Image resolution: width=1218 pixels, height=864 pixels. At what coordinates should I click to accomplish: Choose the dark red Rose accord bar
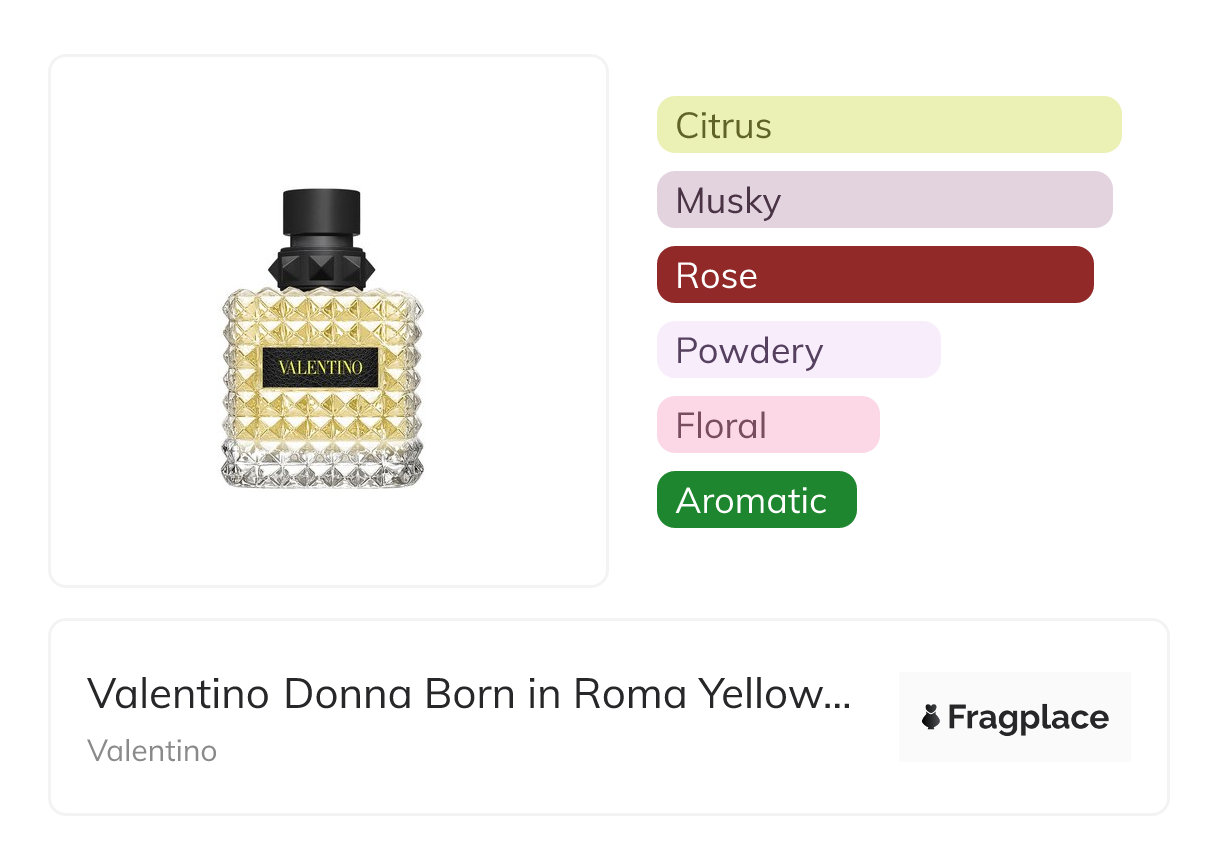(x=875, y=275)
